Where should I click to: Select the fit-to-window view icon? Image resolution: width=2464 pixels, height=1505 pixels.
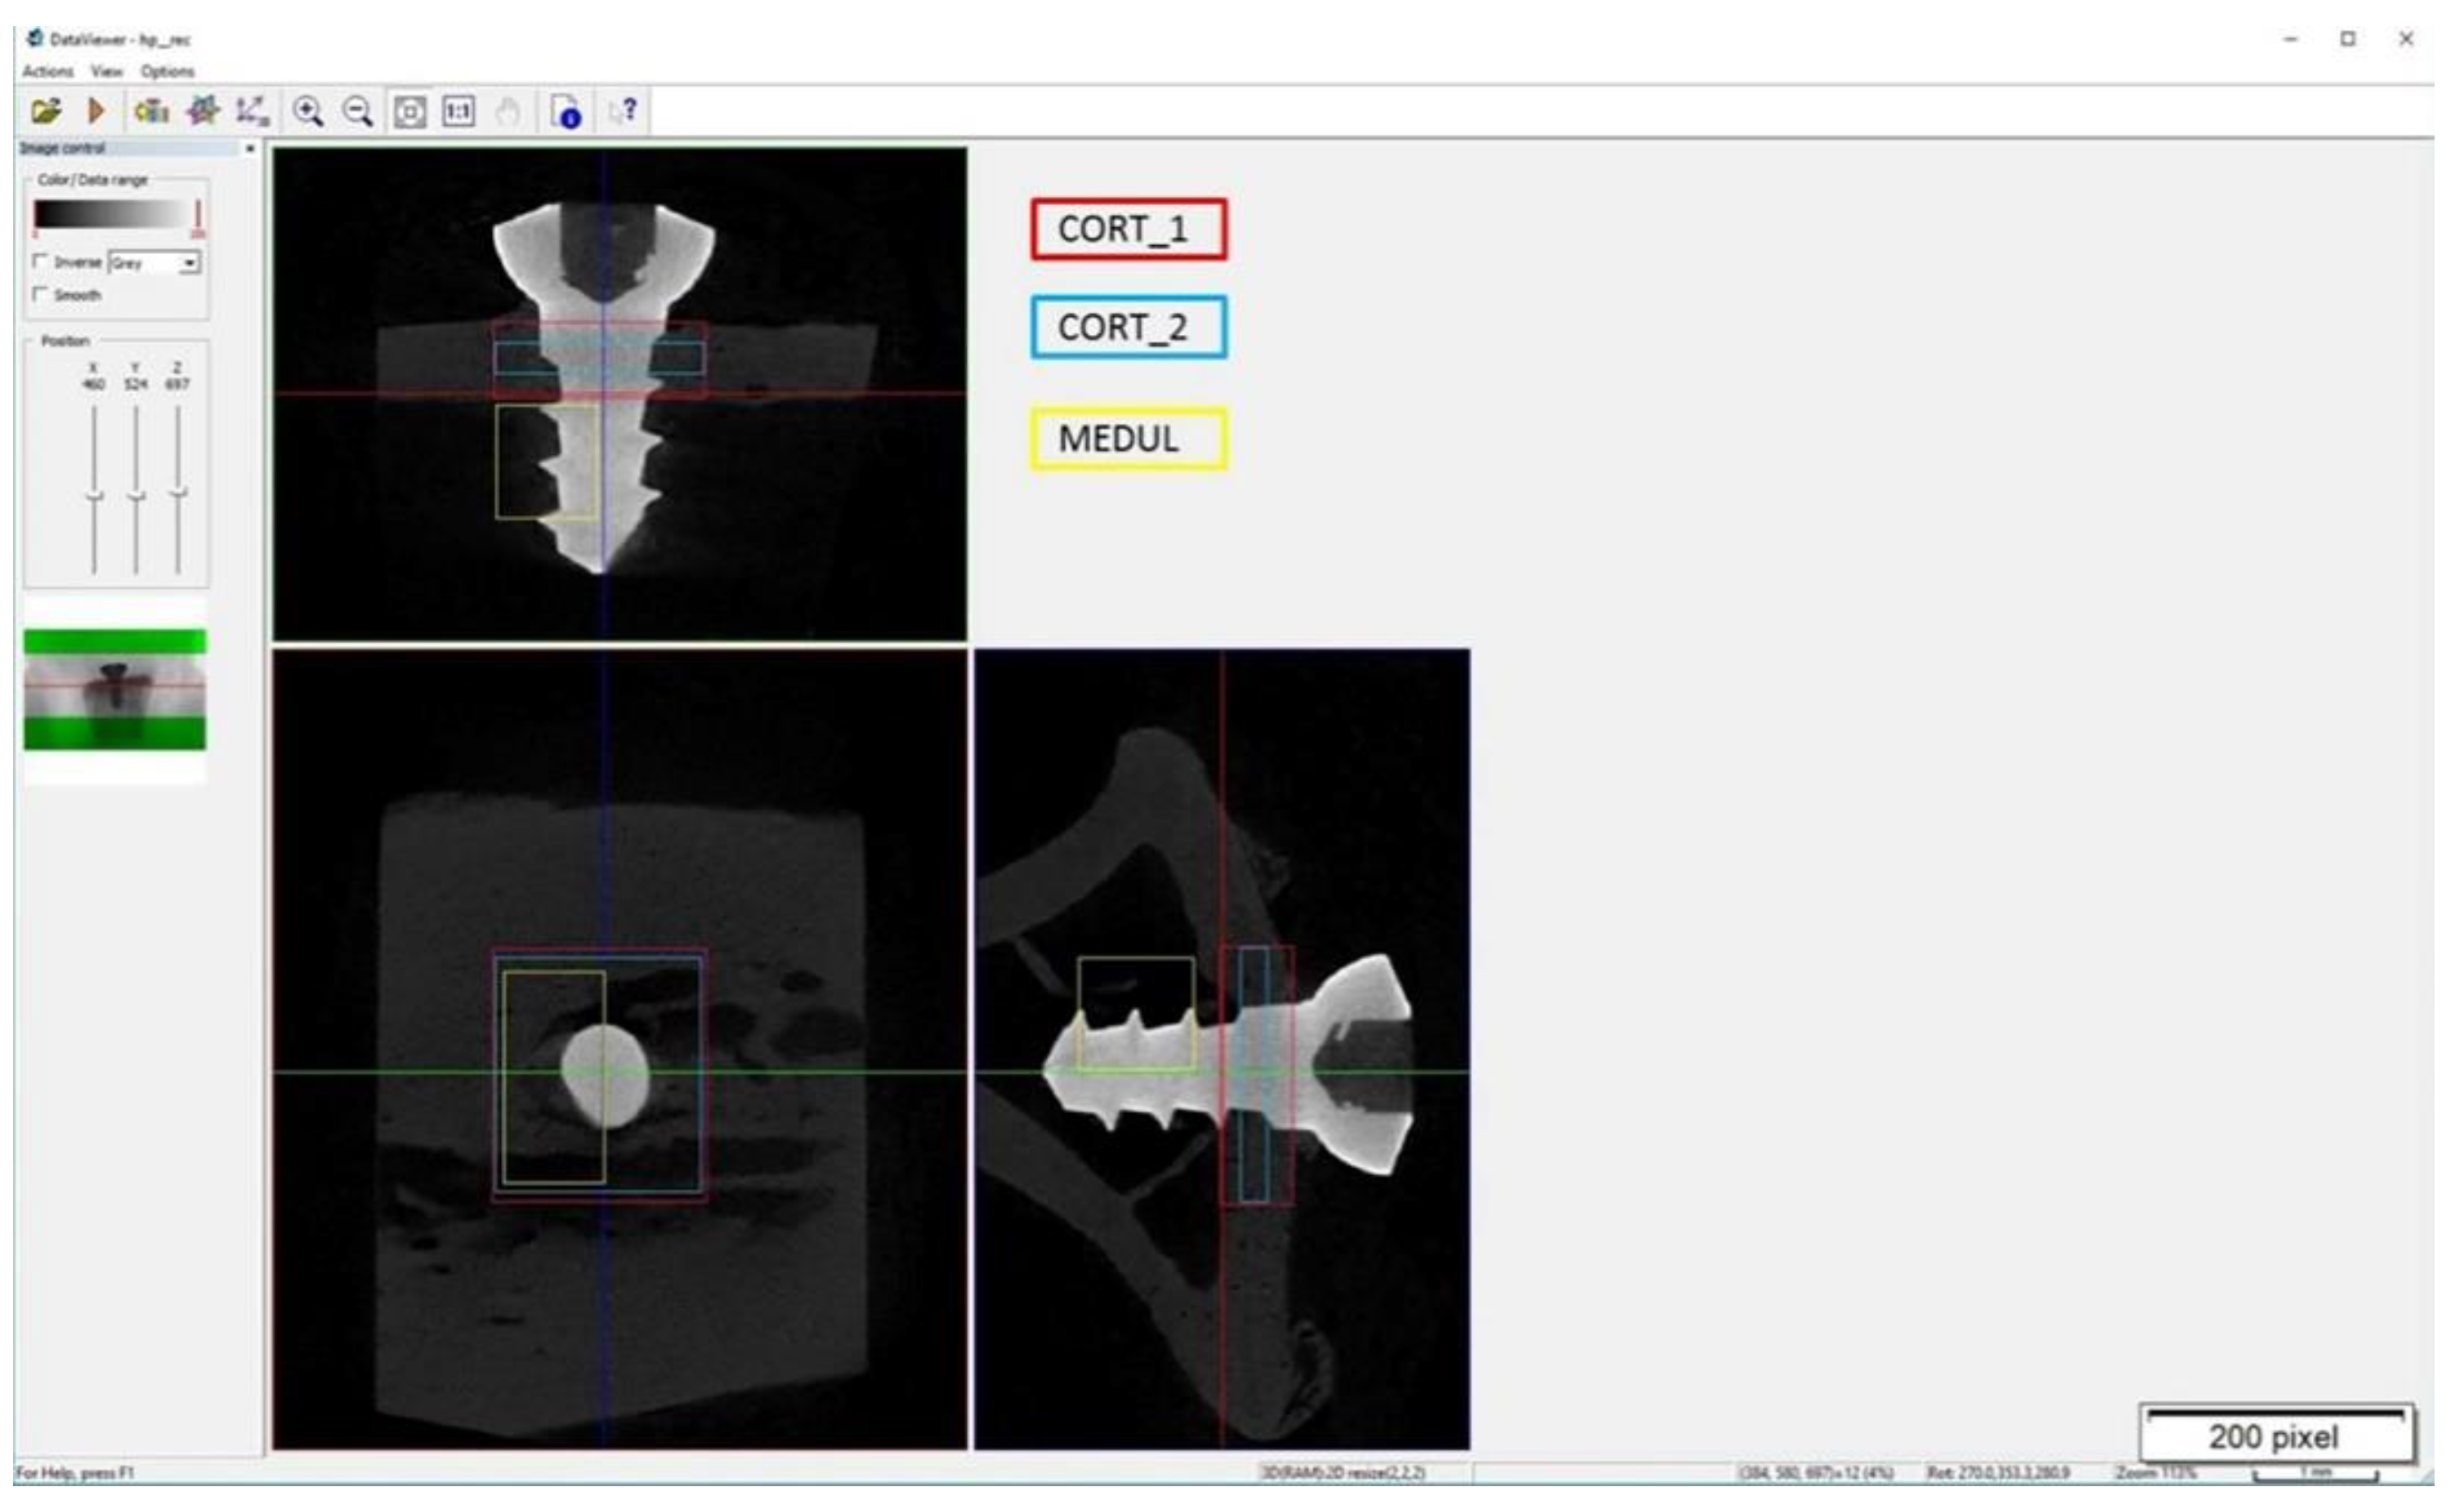tap(409, 111)
